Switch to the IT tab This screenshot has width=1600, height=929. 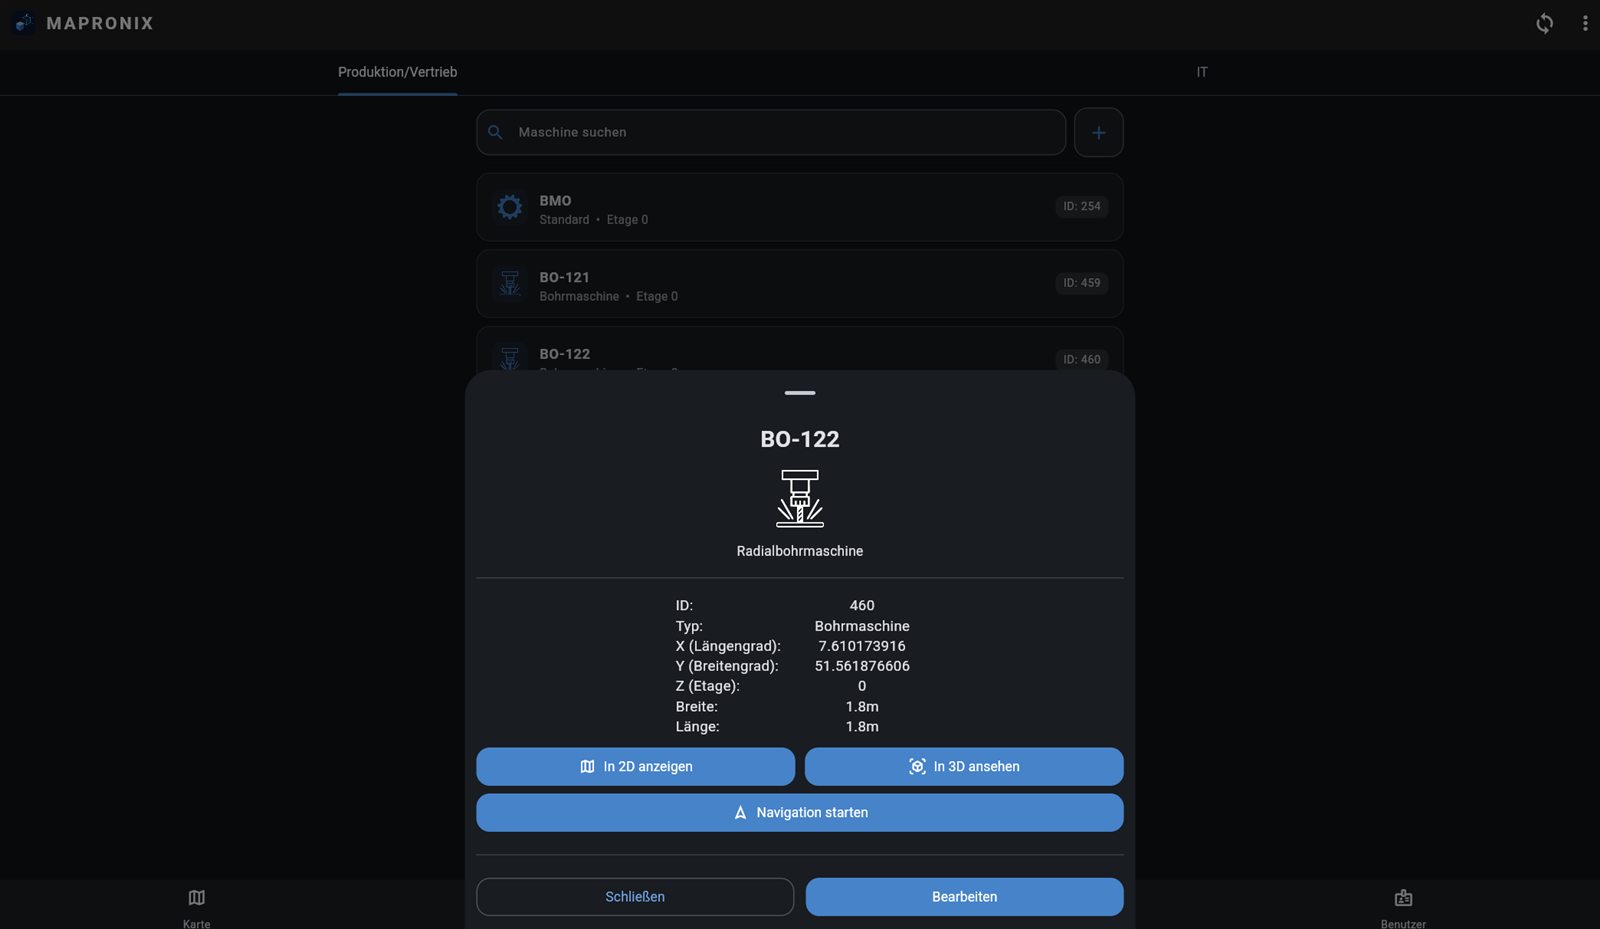pos(1202,72)
